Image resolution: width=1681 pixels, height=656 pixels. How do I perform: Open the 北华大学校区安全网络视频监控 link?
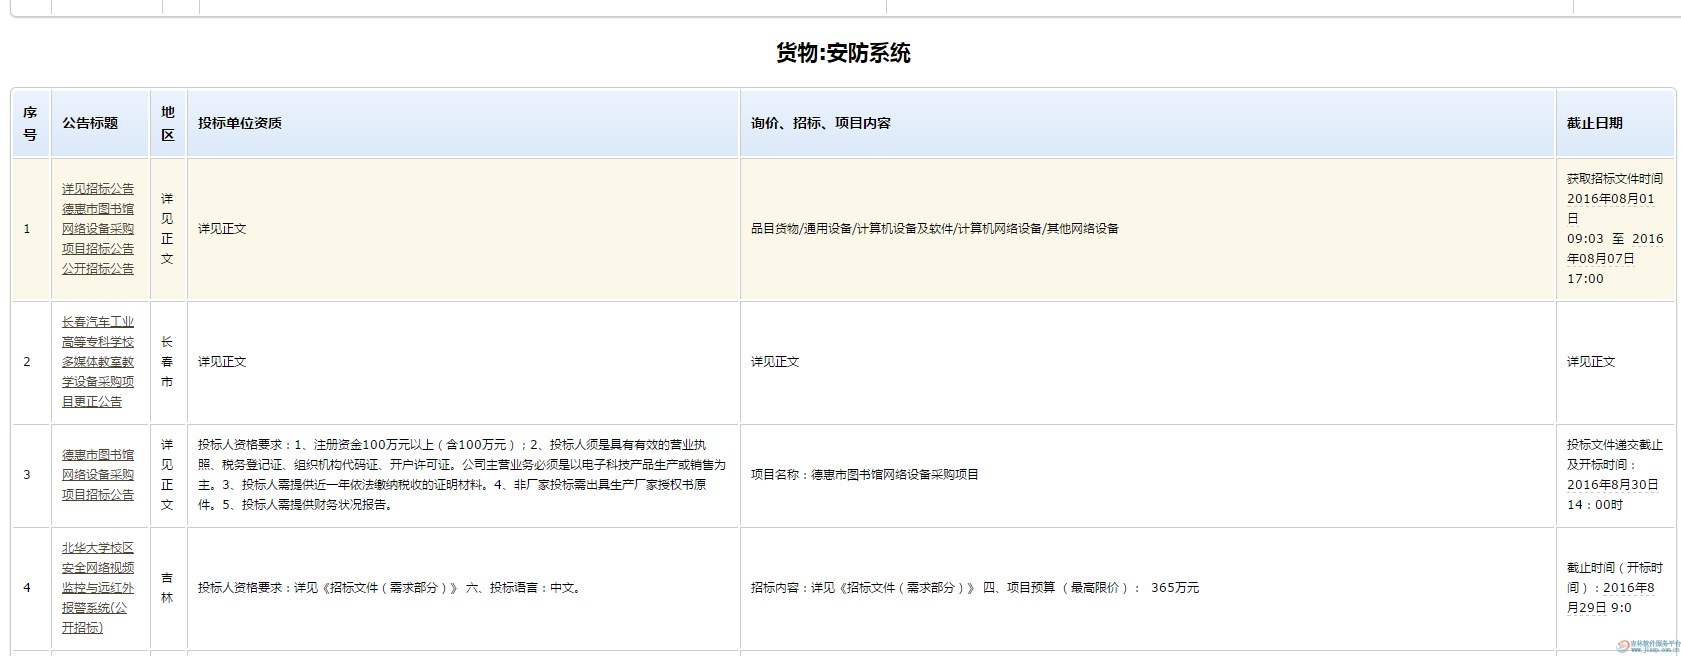(x=97, y=587)
